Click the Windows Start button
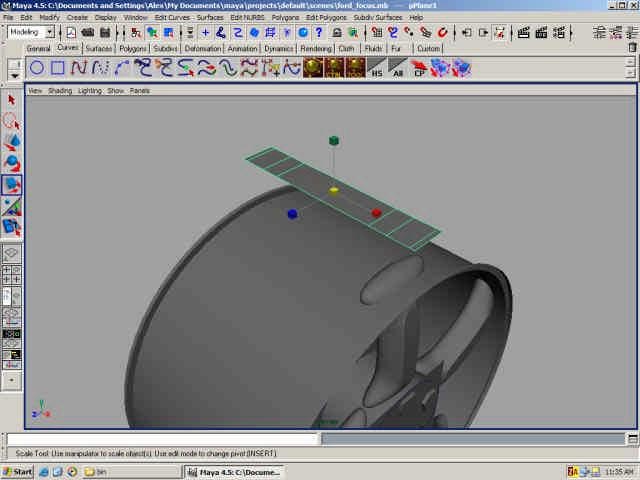Screen dimensions: 640x480 pos(19,471)
